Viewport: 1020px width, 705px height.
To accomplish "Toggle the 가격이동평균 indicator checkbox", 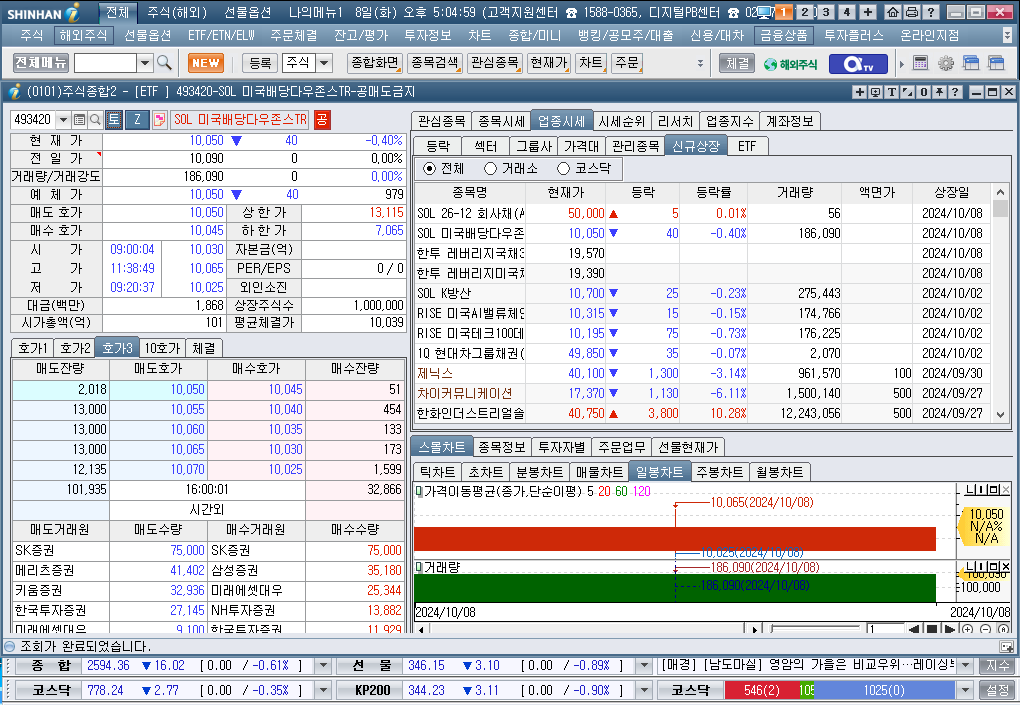I will pos(419,491).
